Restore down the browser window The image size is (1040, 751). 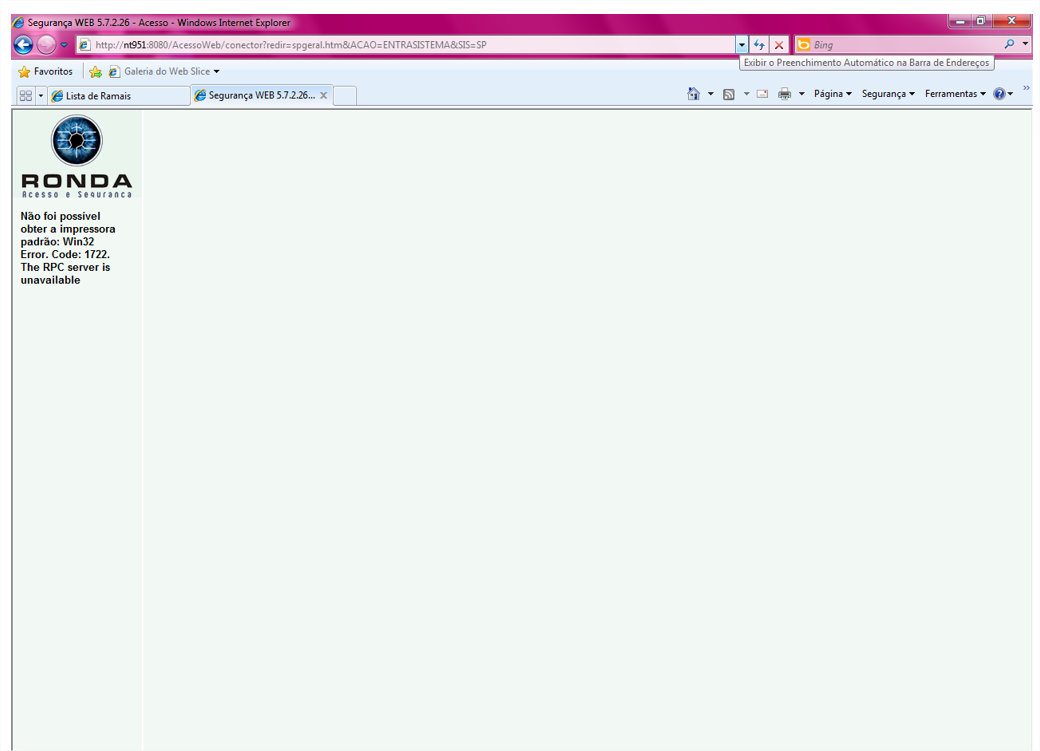click(980, 21)
